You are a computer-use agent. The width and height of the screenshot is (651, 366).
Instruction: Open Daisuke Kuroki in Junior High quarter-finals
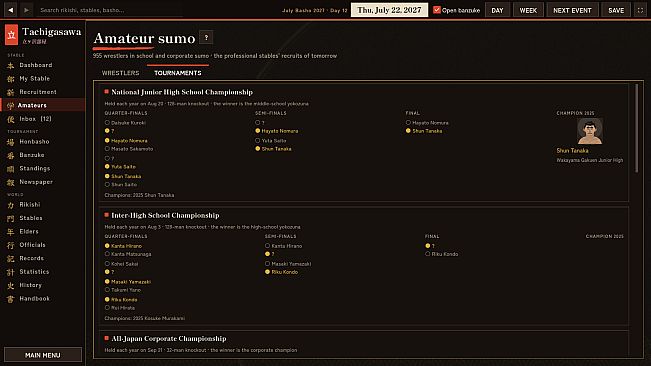coord(128,123)
